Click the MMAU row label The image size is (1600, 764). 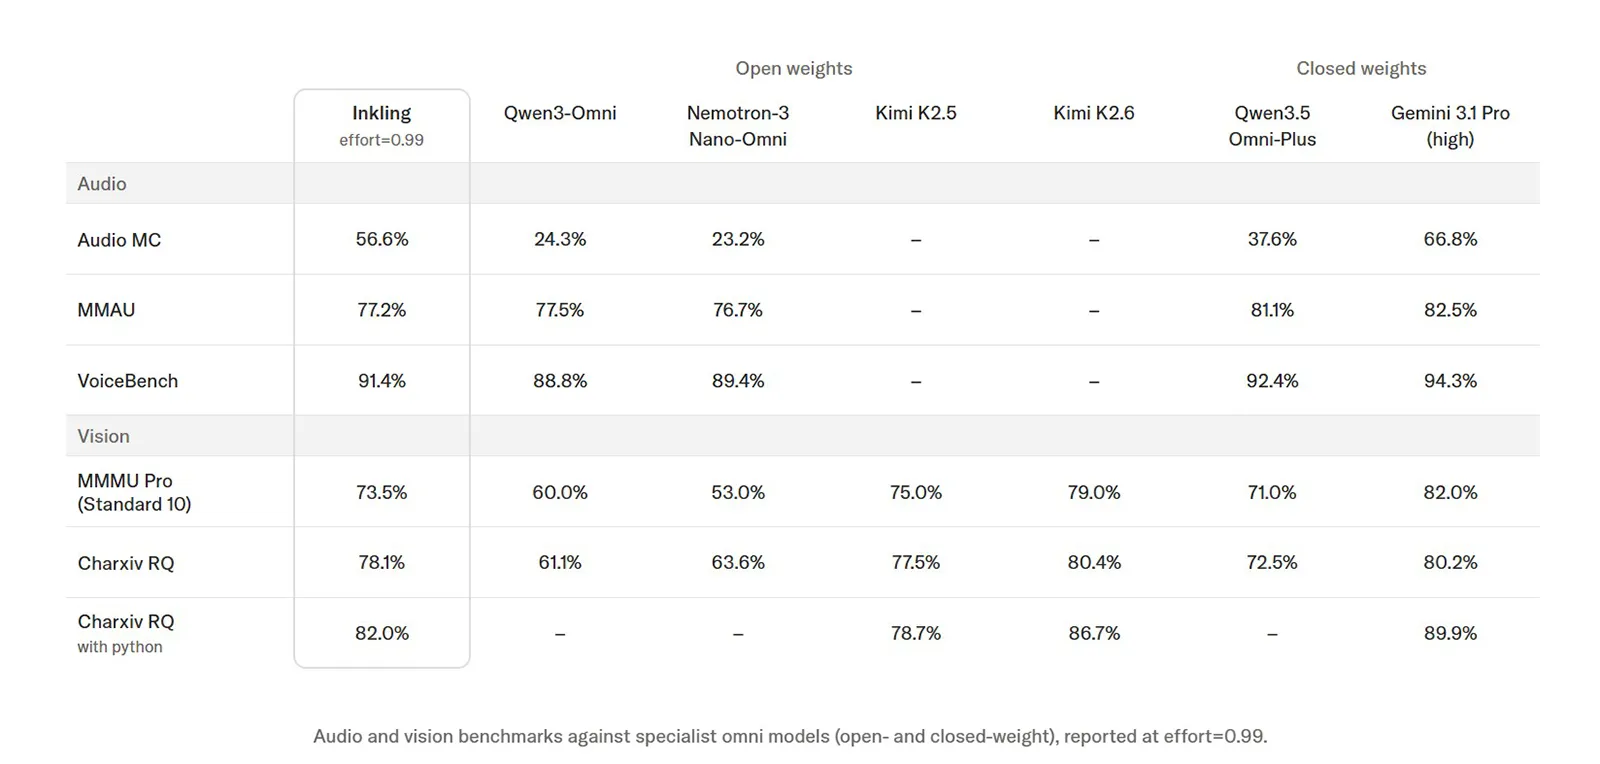coord(106,310)
